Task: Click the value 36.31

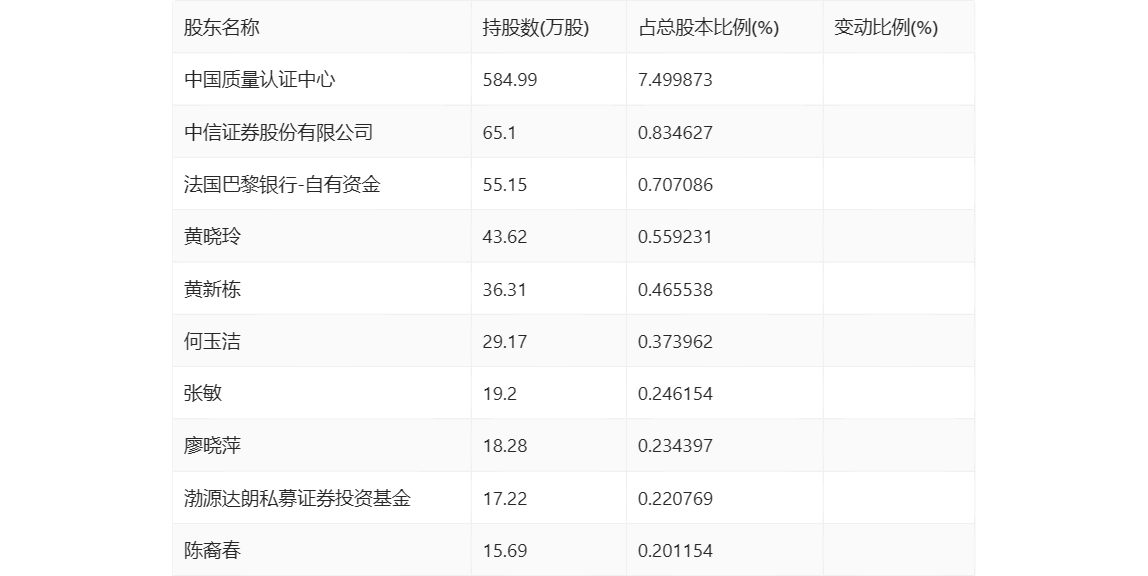Action: coord(504,289)
